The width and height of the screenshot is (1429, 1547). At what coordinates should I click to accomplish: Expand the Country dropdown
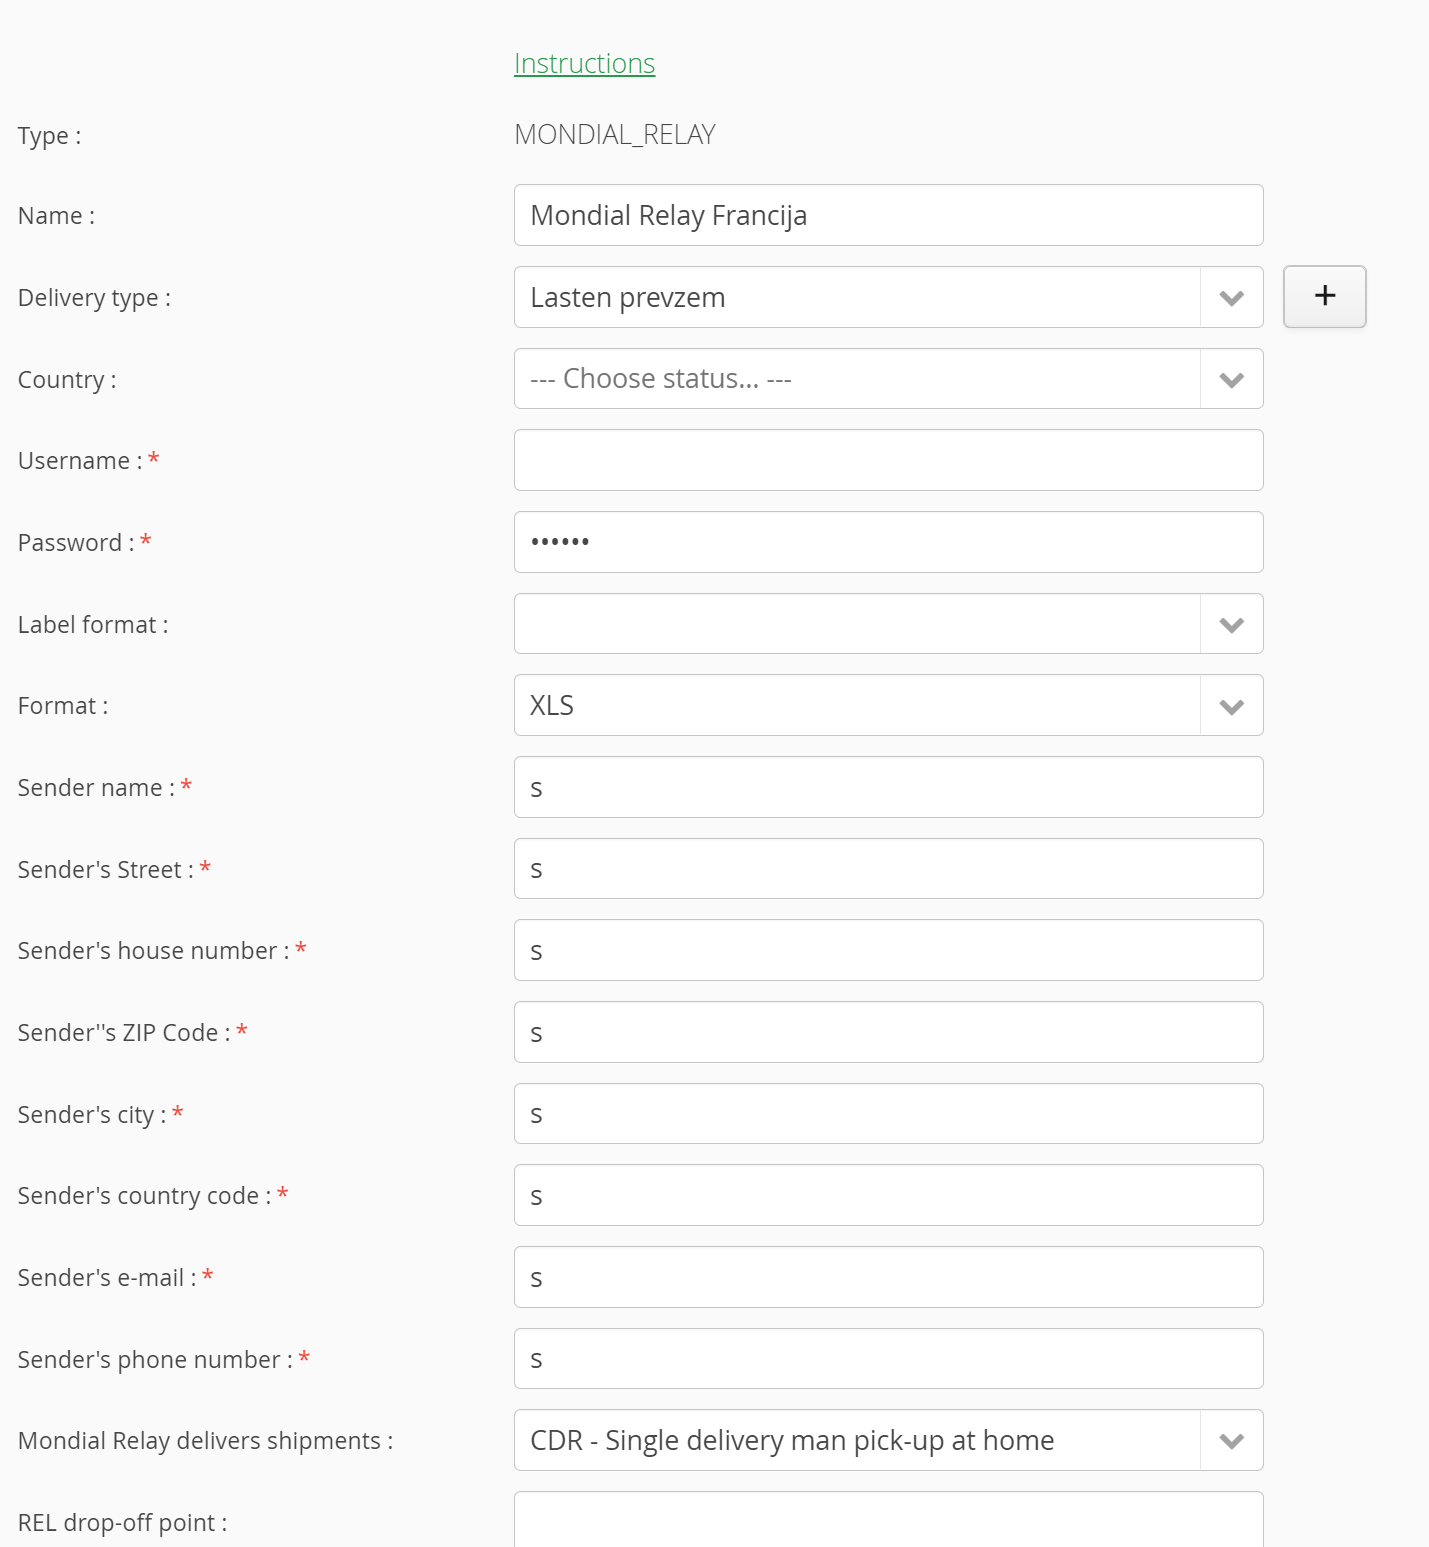pyautogui.click(x=889, y=379)
